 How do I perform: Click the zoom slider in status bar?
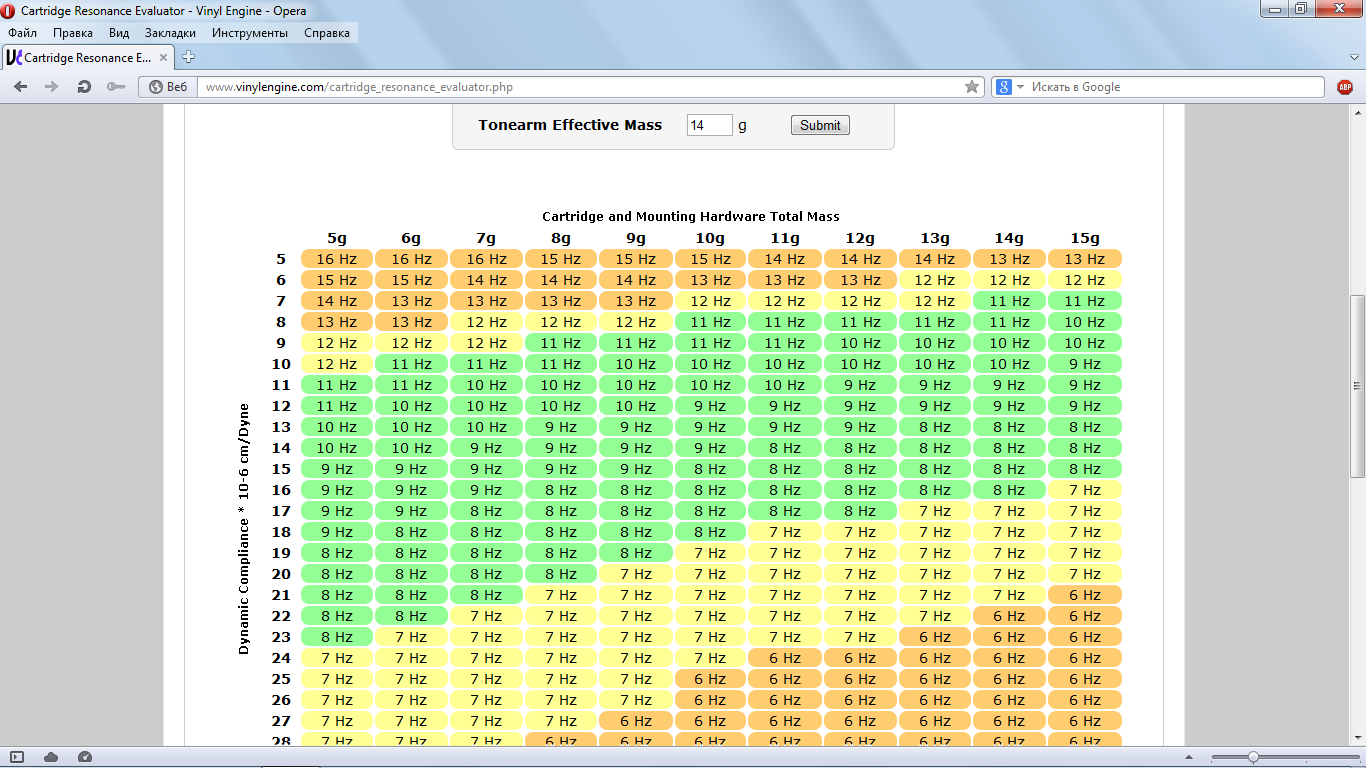pyautogui.click(x=1252, y=757)
